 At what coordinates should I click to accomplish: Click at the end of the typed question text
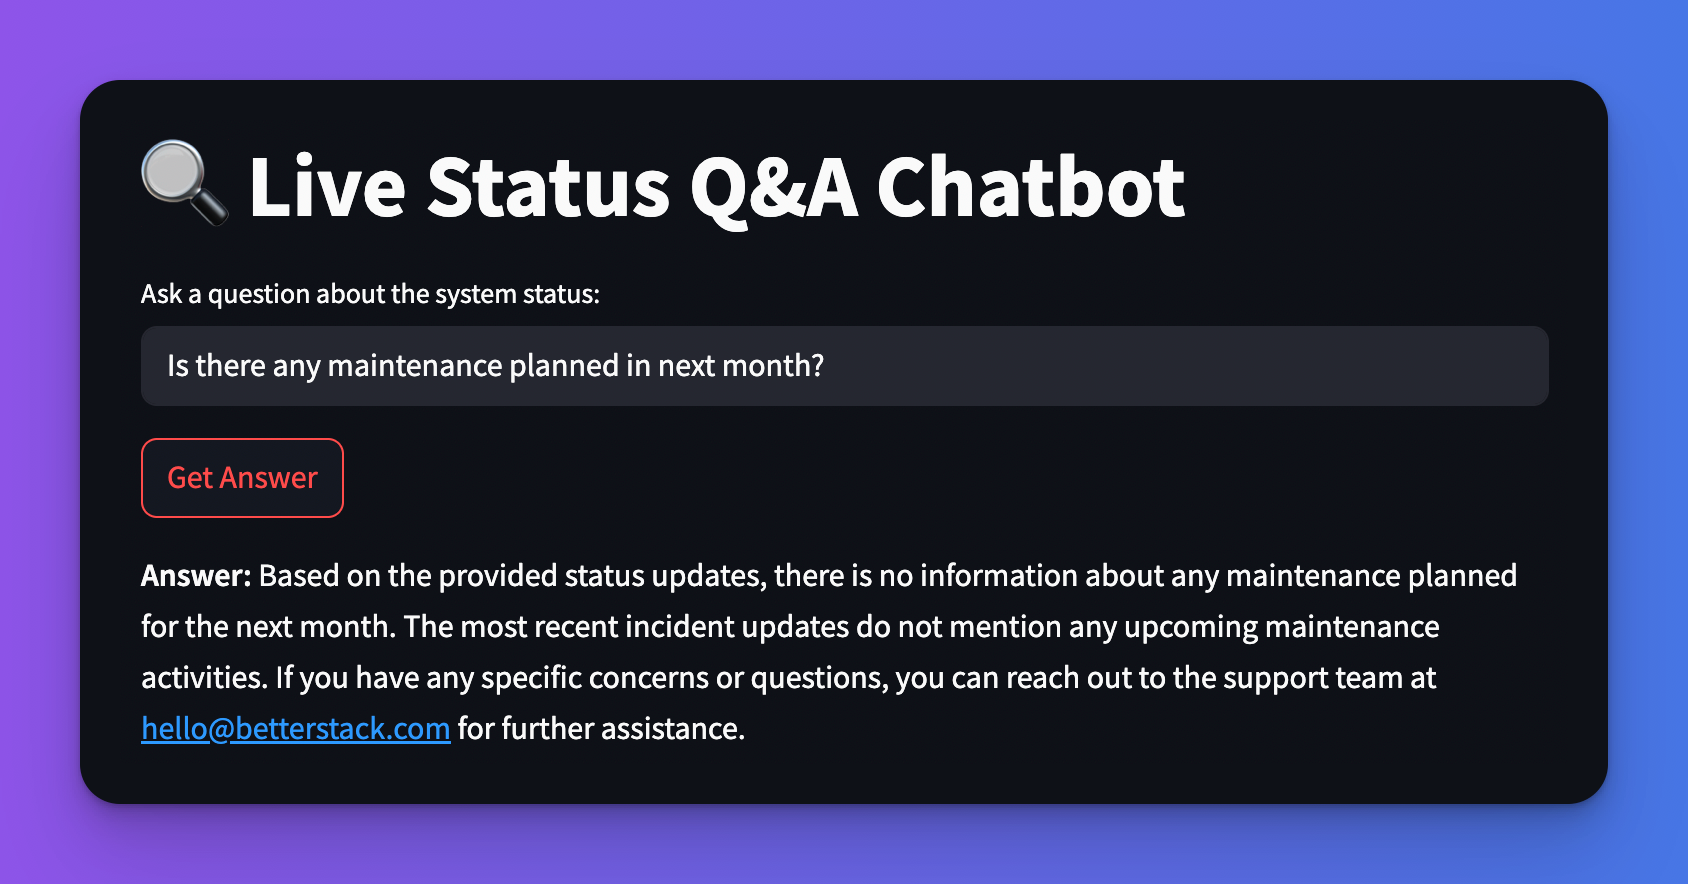tap(825, 366)
